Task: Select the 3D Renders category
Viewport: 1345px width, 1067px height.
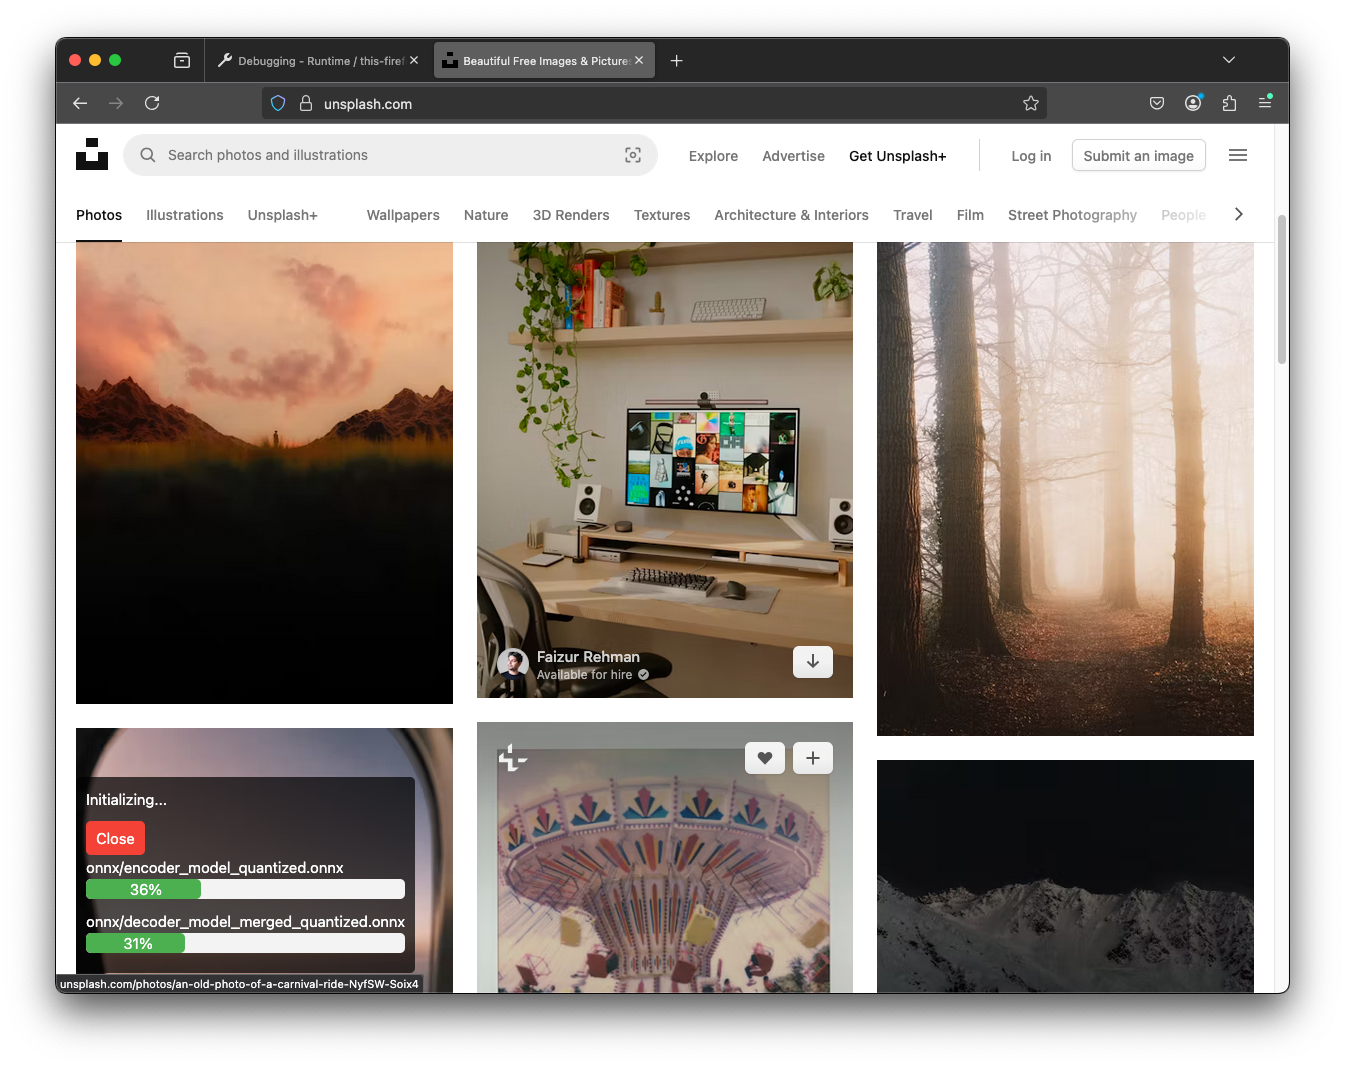Action: (x=571, y=215)
